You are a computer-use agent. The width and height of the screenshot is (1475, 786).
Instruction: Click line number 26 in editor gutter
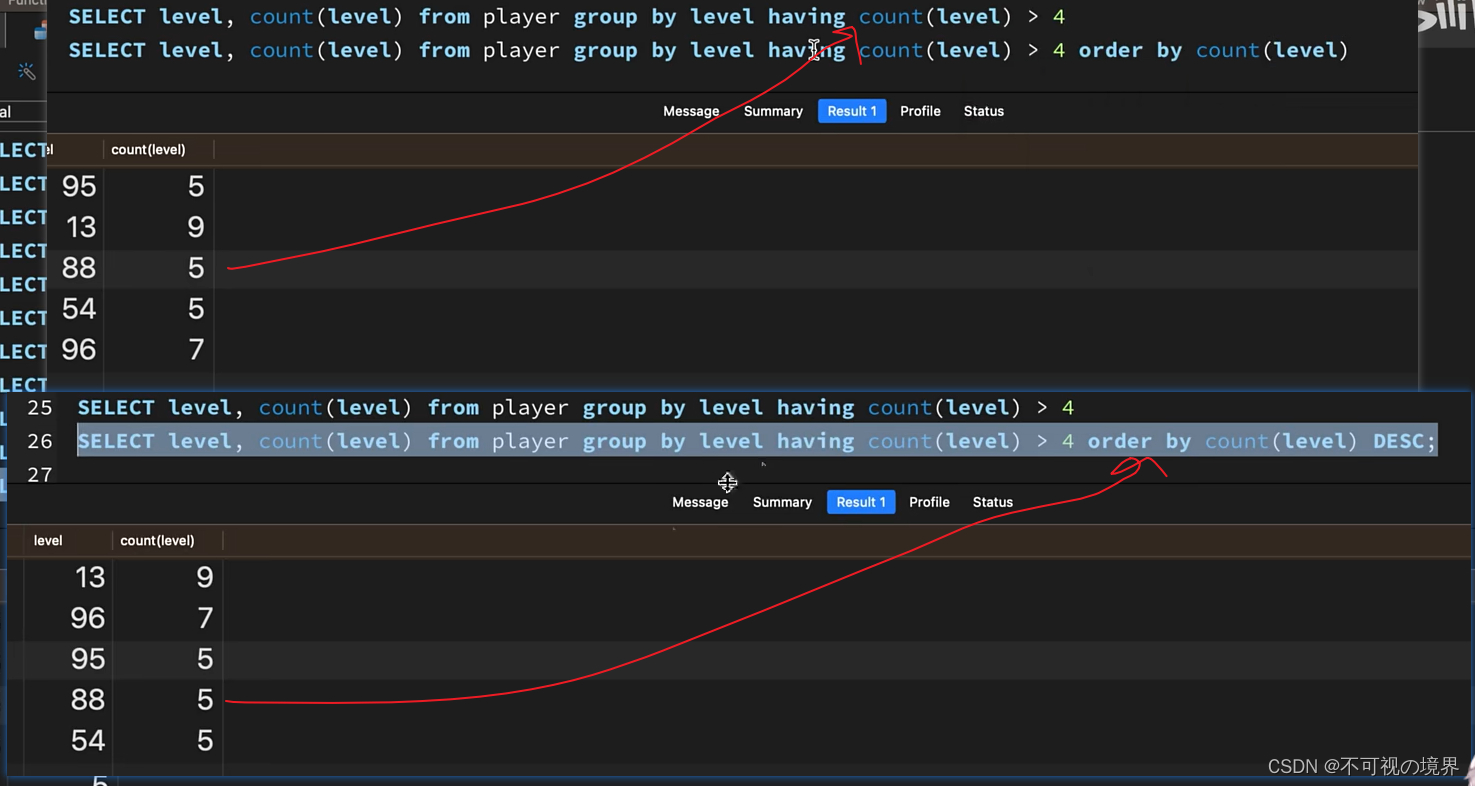[40, 441]
